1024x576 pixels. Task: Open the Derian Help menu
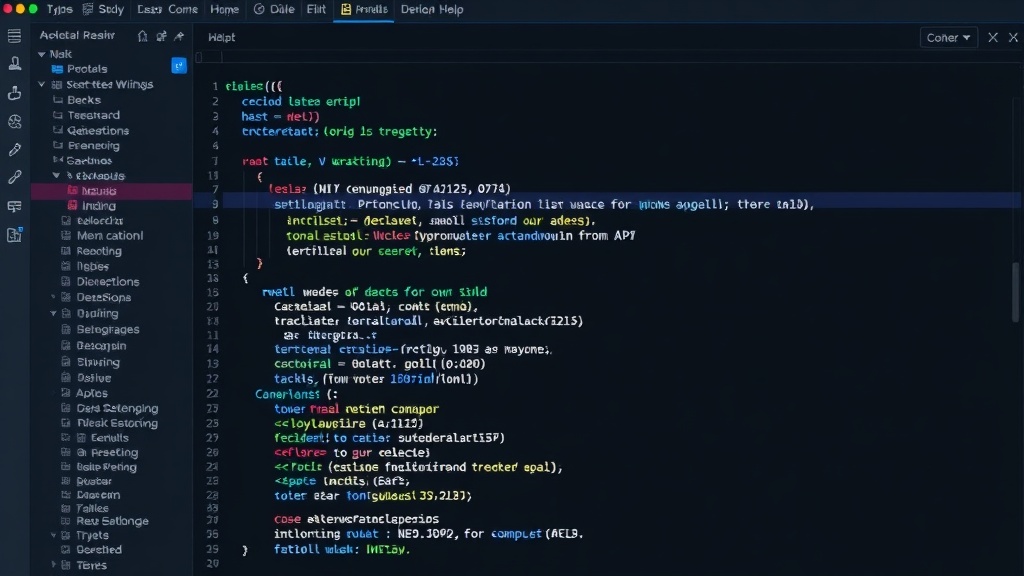[x=432, y=9]
